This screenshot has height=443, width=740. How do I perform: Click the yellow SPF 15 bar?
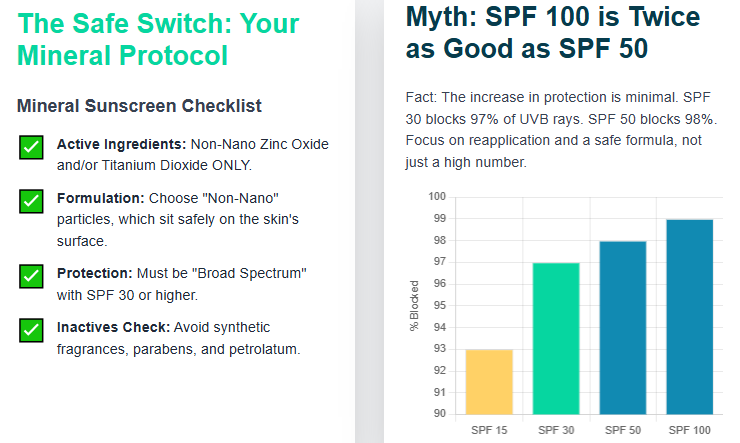(x=490, y=381)
